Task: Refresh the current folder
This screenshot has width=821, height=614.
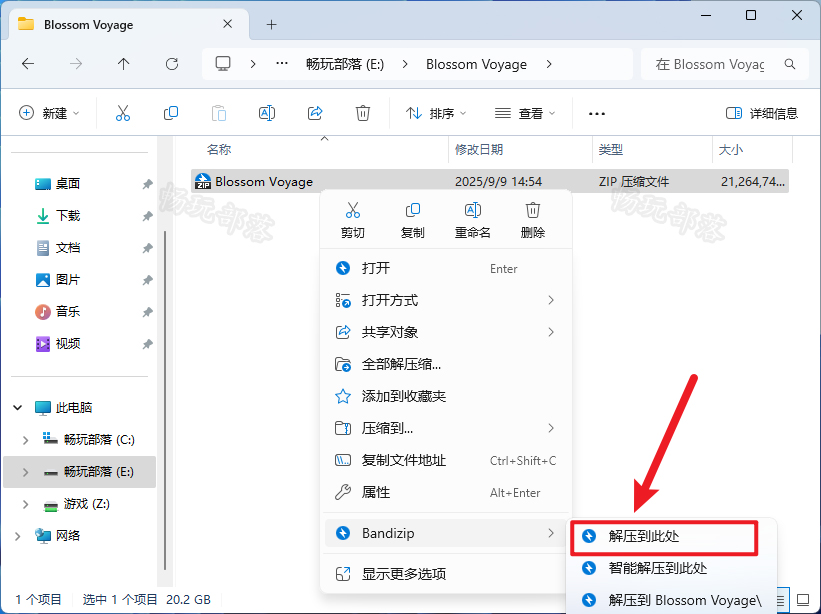Action: pyautogui.click(x=172, y=64)
